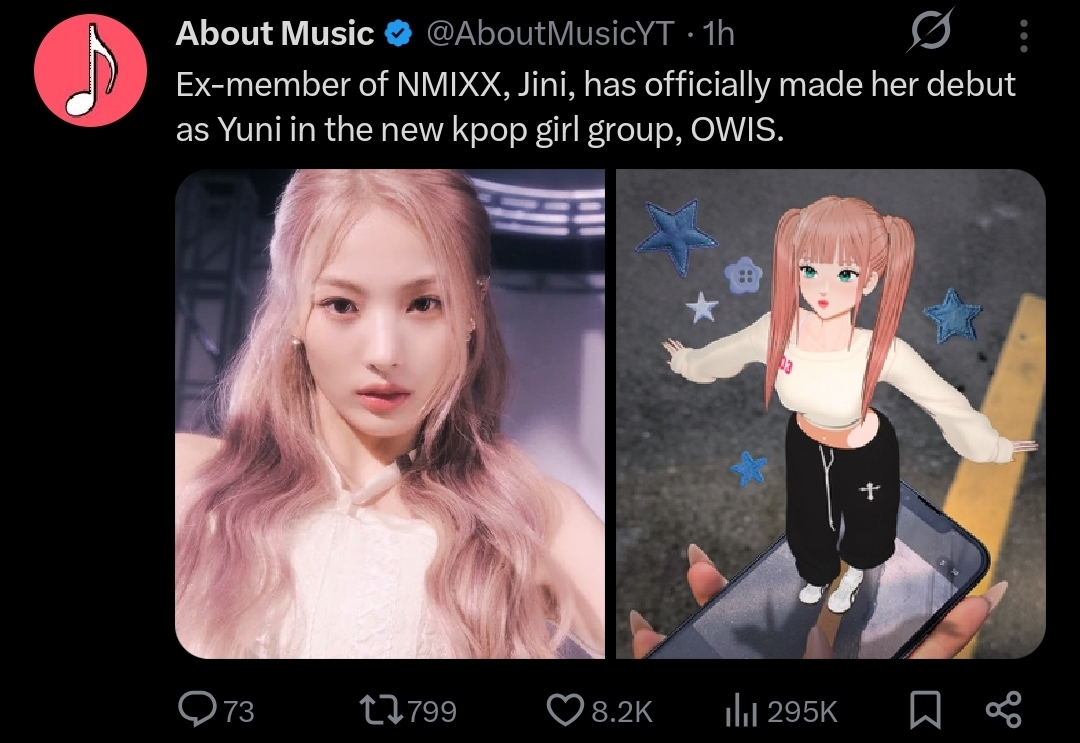Open the share icon
This screenshot has height=743, width=1080.
coord(1004,711)
